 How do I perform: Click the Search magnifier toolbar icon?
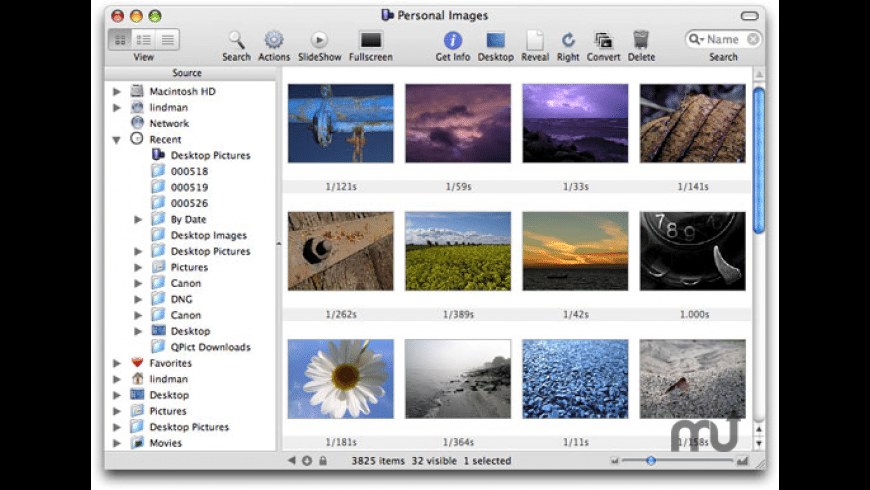click(236, 40)
